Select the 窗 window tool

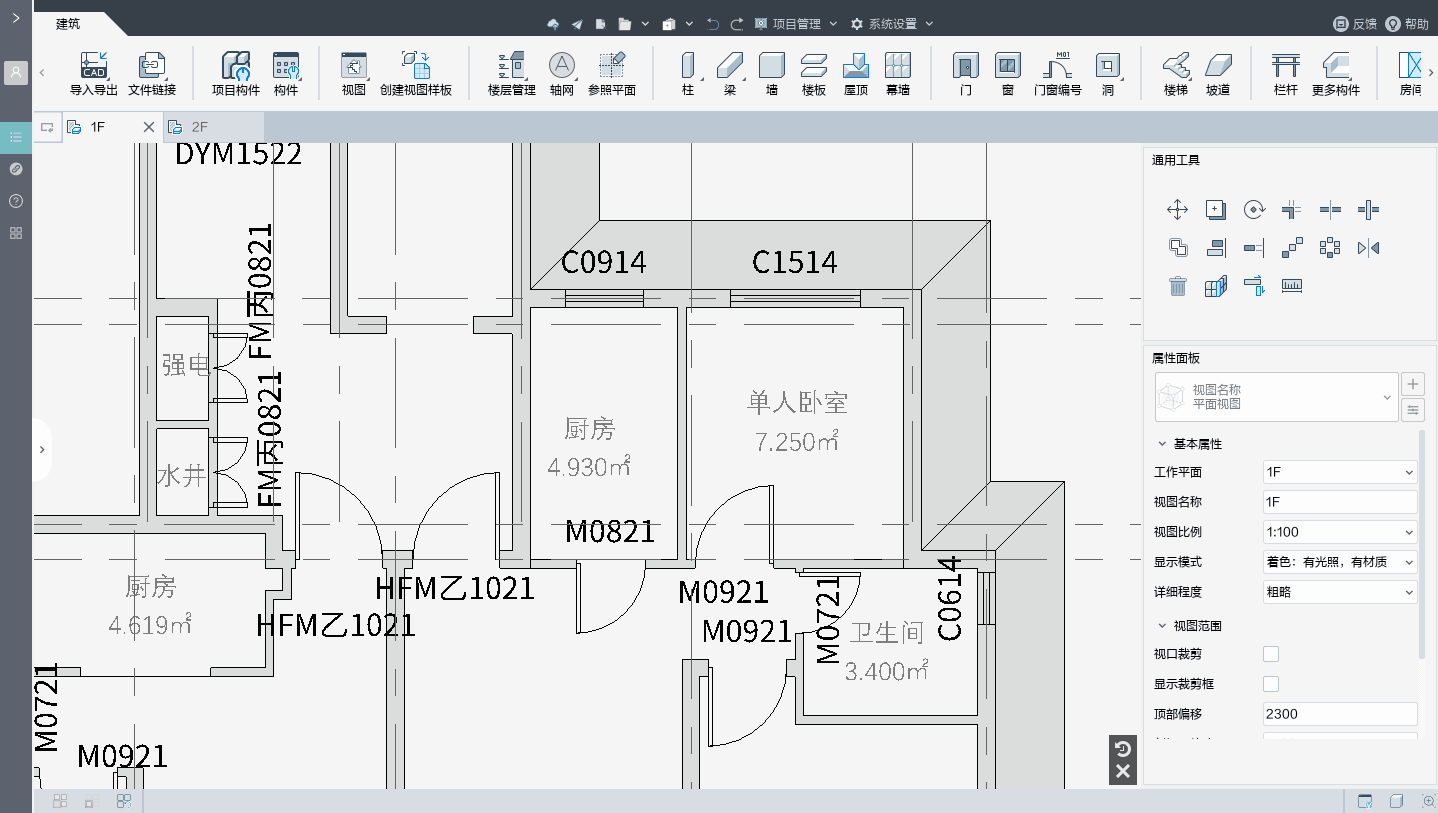[1008, 74]
